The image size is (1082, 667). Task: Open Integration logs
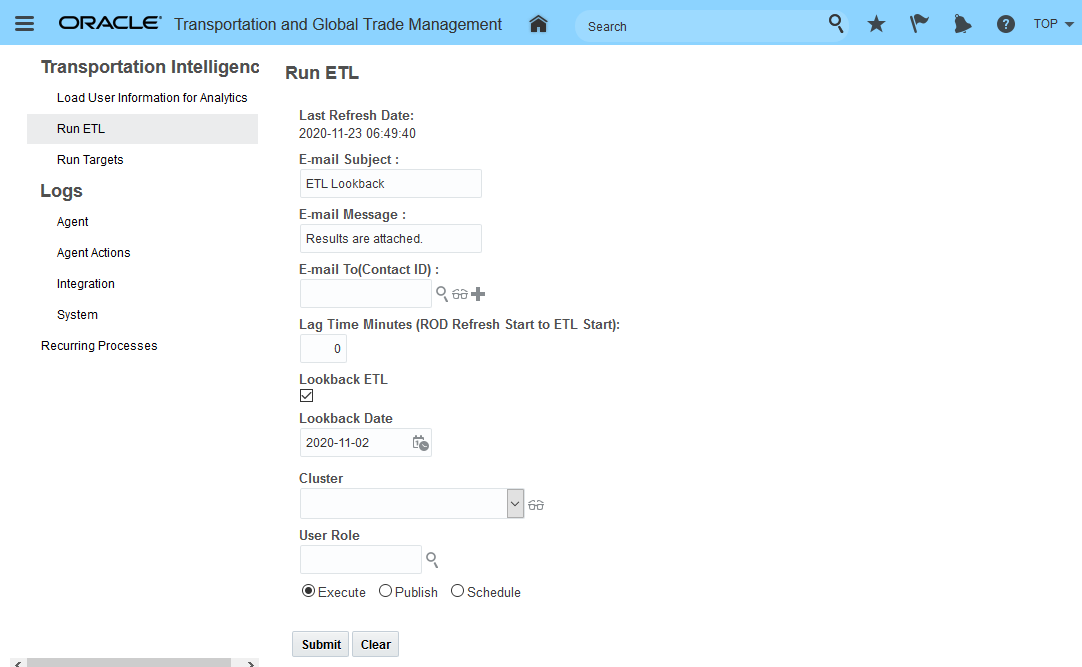point(86,283)
